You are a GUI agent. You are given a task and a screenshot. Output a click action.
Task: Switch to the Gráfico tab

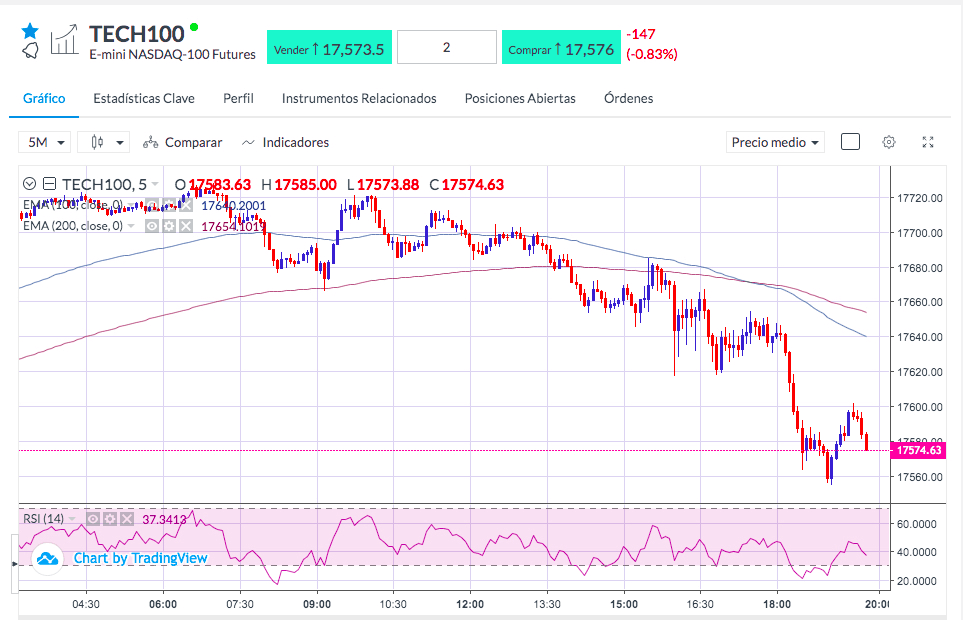44,98
